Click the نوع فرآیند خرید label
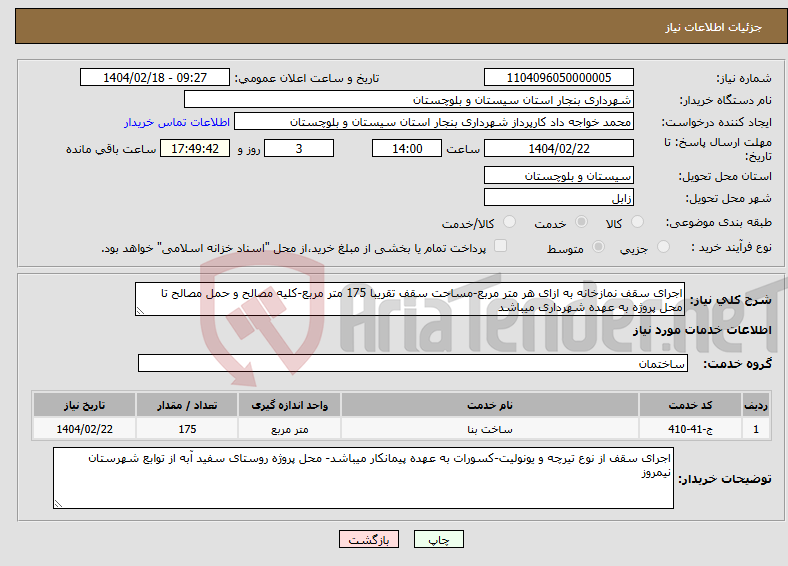The width and height of the screenshot is (788, 566). (x=732, y=247)
